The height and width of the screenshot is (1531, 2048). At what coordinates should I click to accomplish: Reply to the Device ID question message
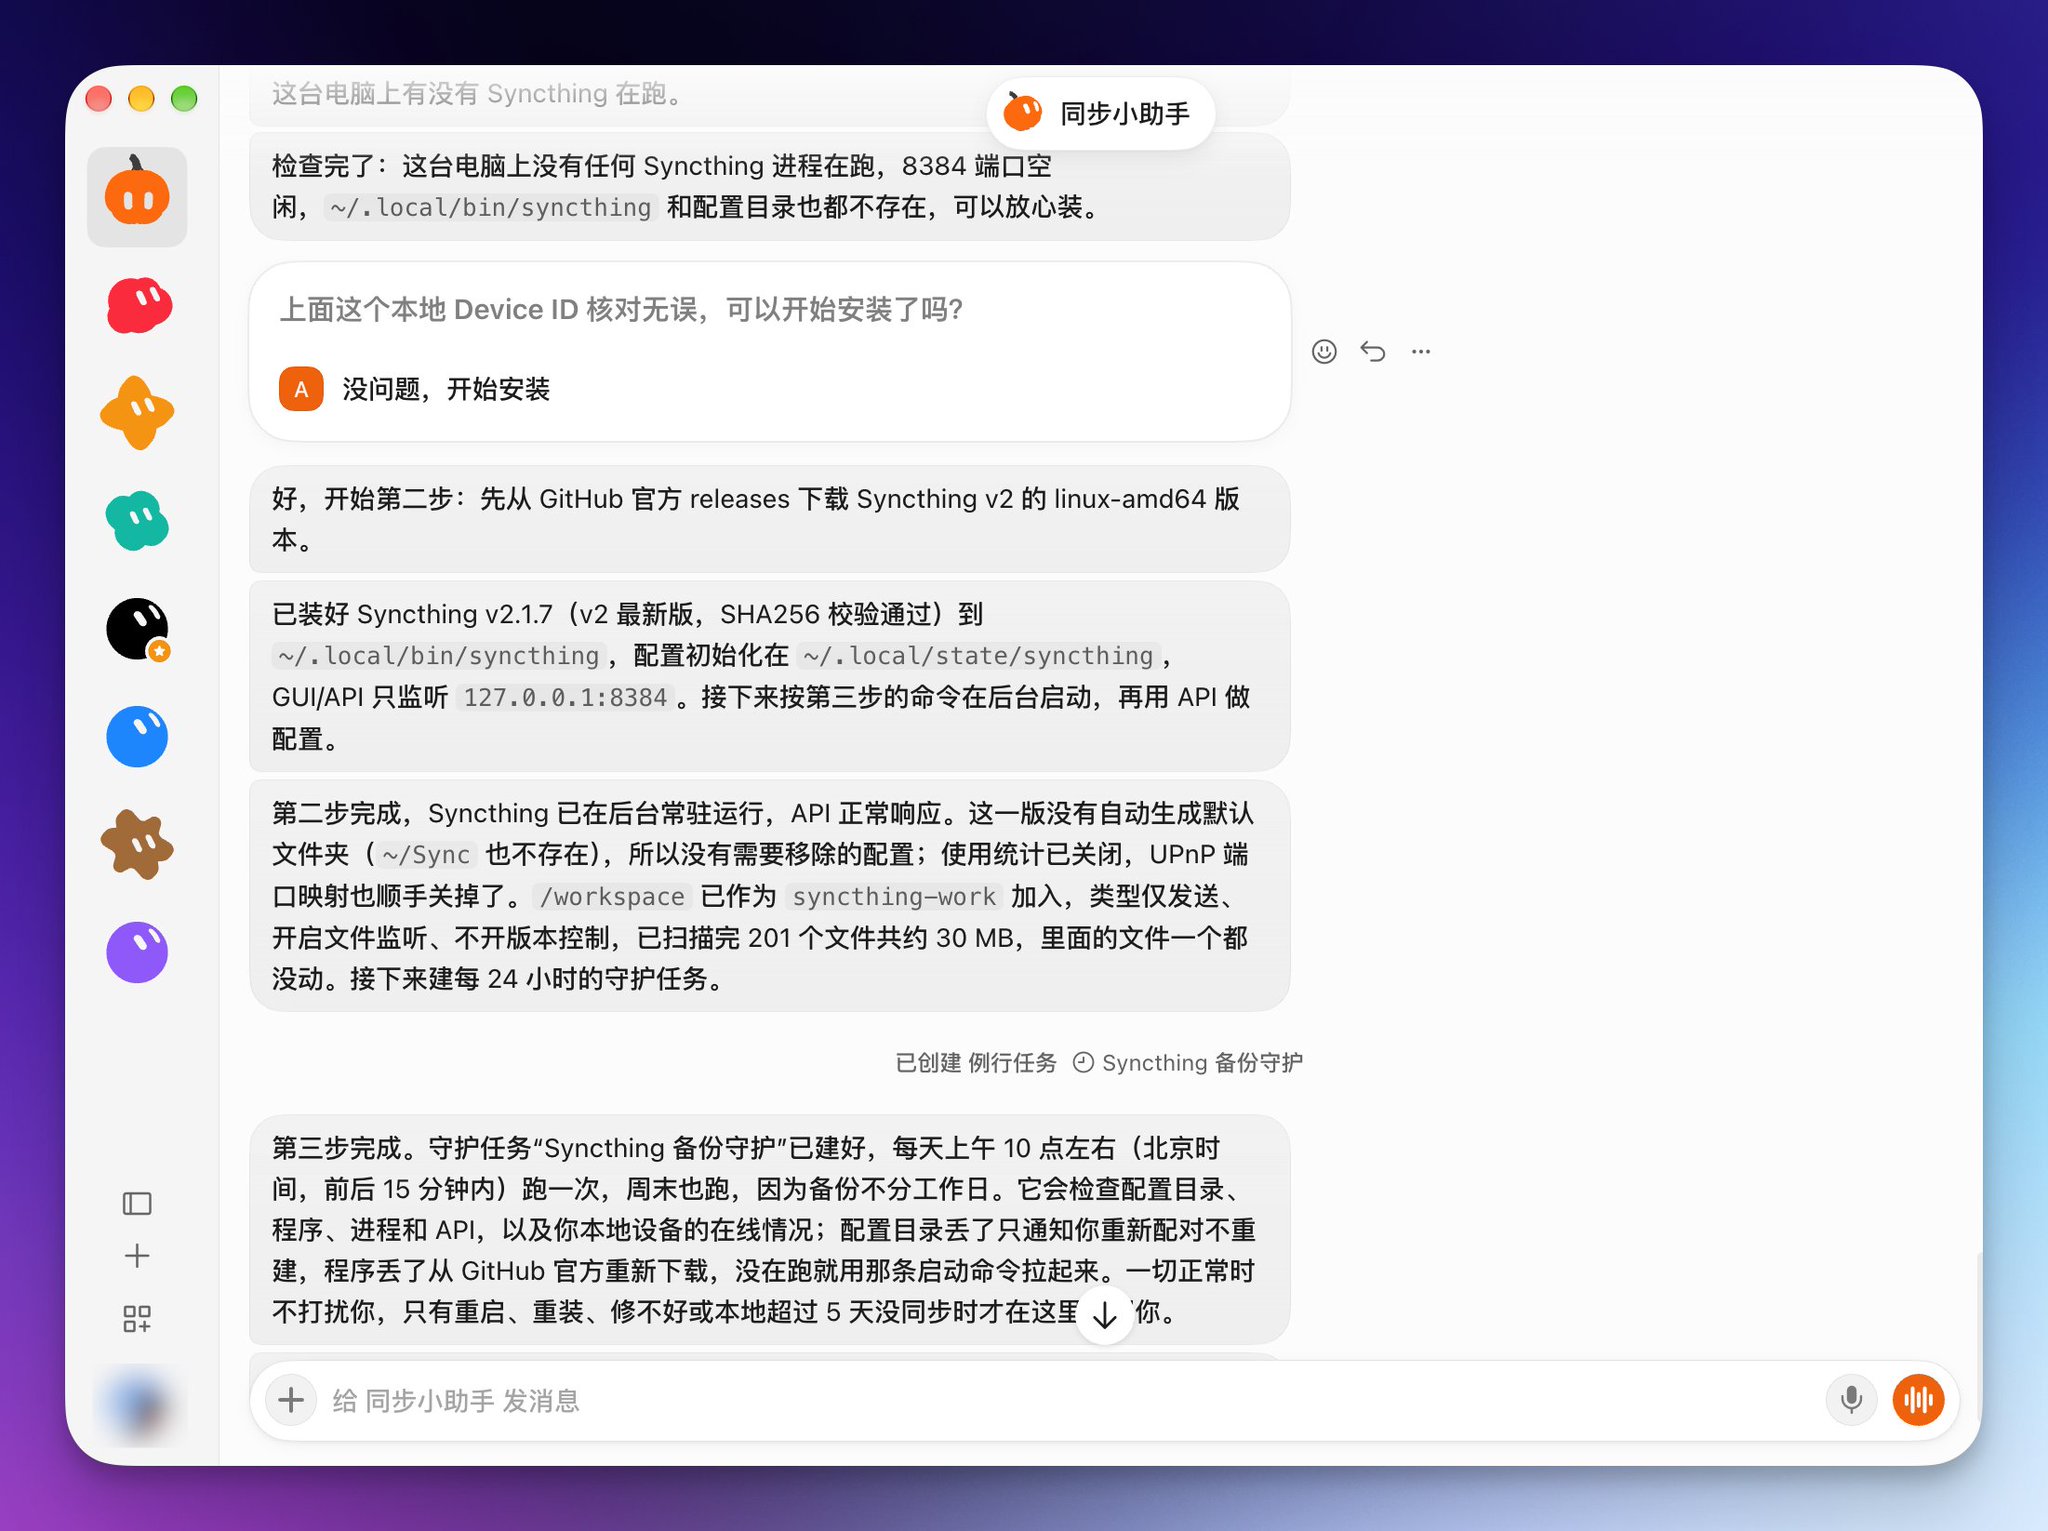tap(1373, 352)
